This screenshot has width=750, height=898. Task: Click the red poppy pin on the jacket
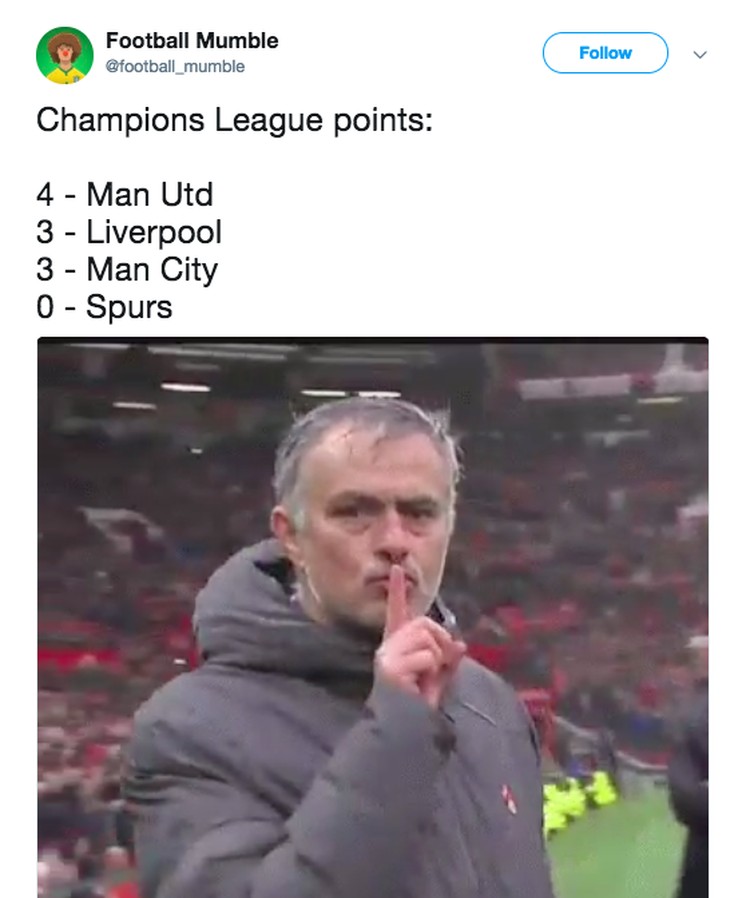pyautogui.click(x=508, y=799)
